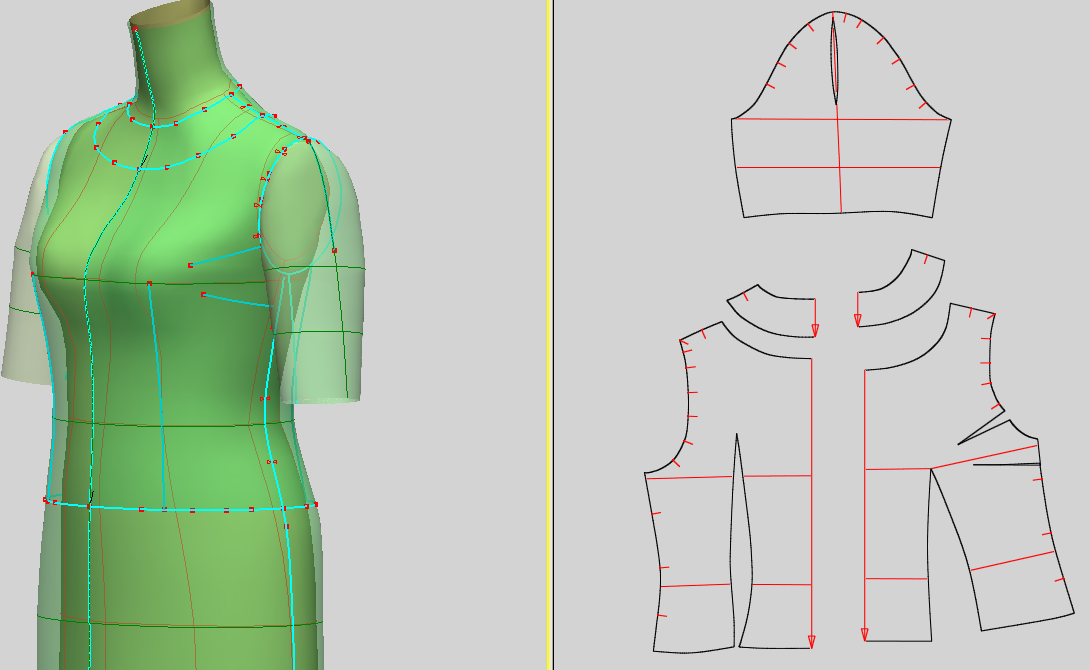1090x670 pixels.
Task: Click the narrow dart inside the sleeve cap
Action: 835,61
